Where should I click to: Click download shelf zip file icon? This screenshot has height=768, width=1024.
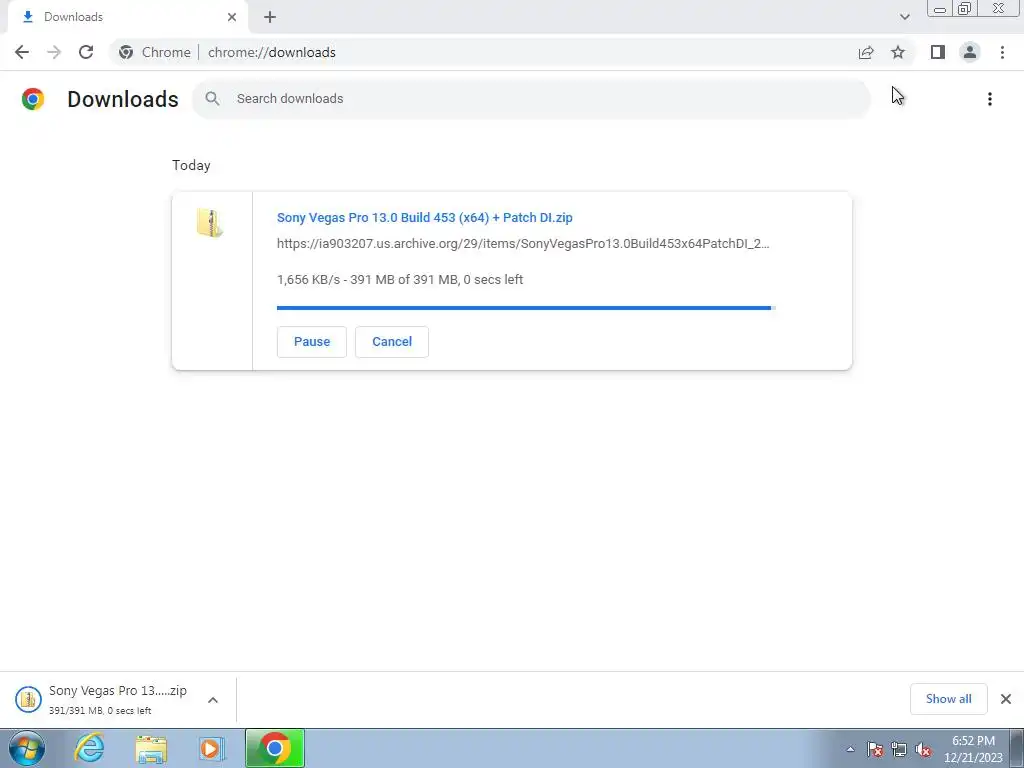point(28,699)
